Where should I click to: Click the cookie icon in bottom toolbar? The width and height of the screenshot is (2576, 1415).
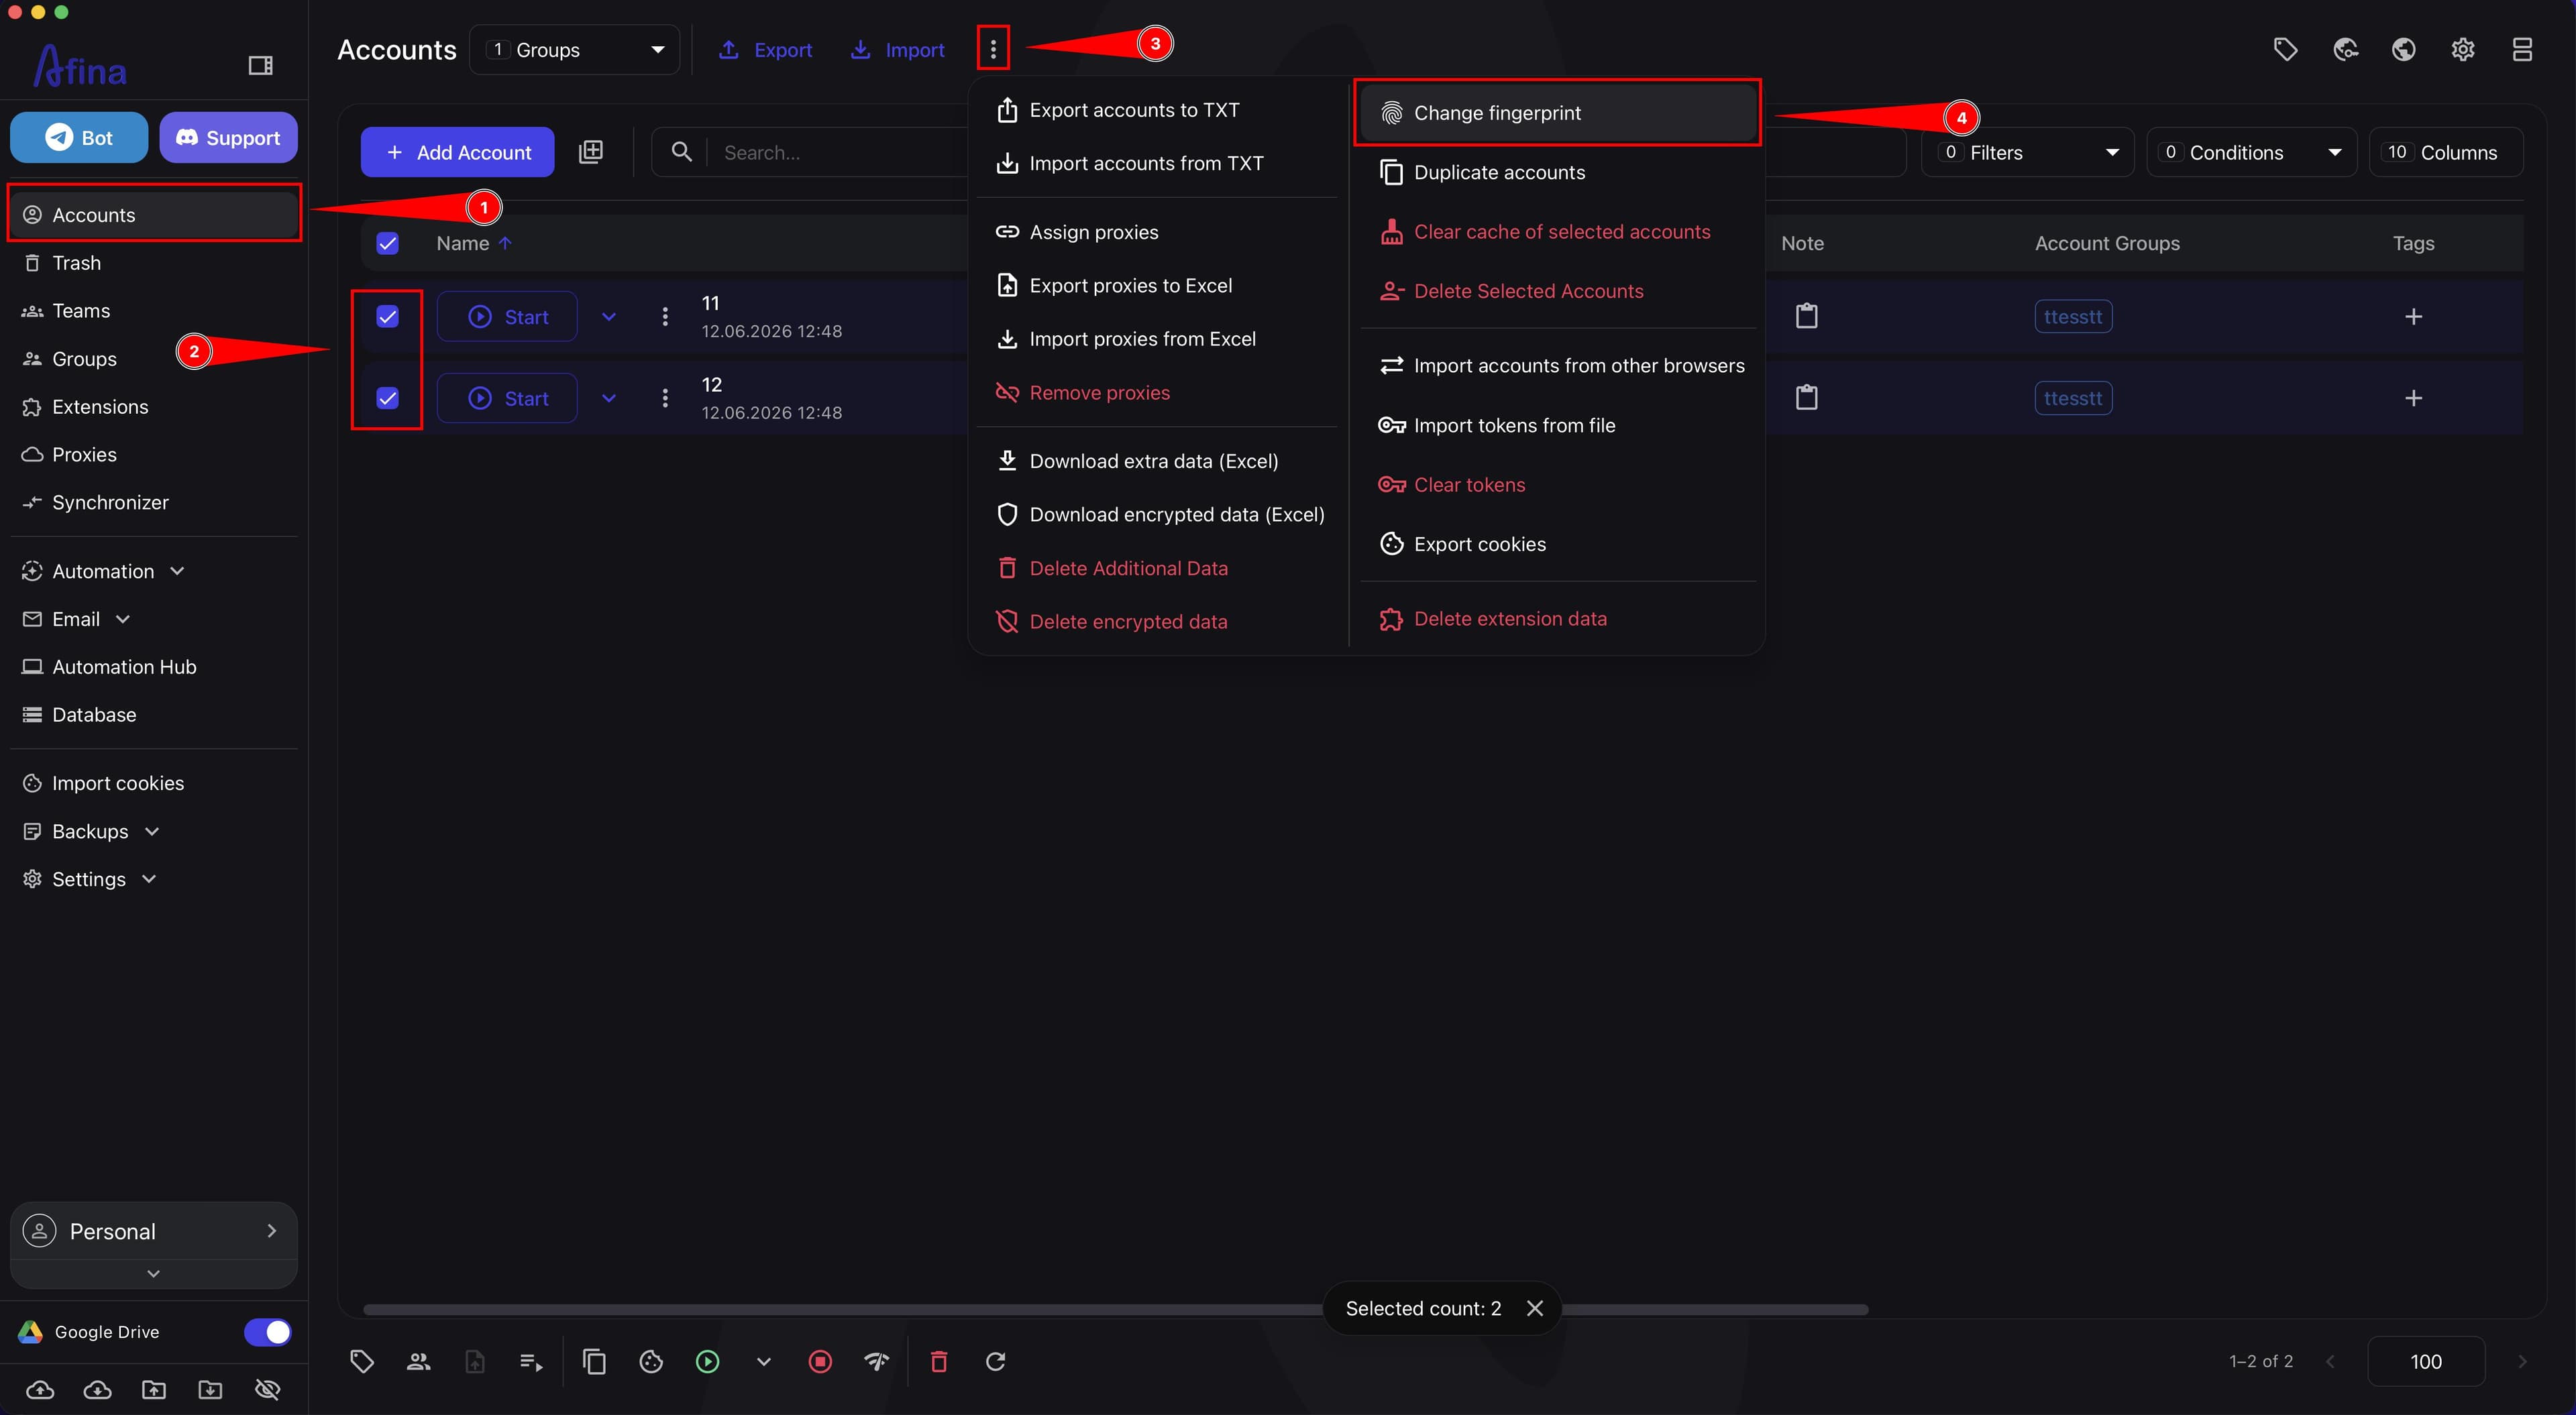(651, 1361)
